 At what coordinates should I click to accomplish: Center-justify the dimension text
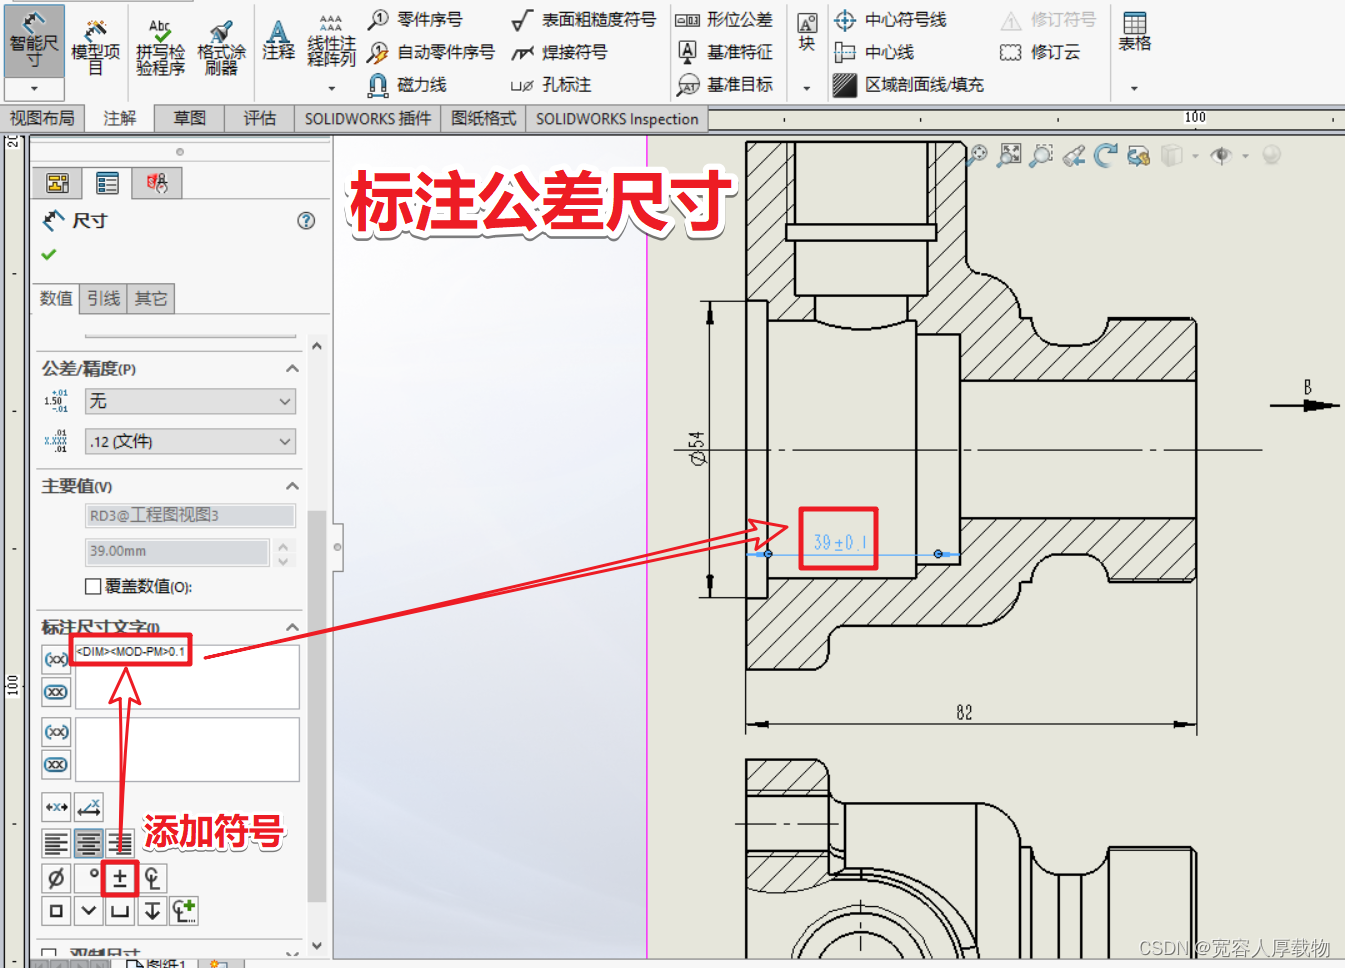[88, 844]
